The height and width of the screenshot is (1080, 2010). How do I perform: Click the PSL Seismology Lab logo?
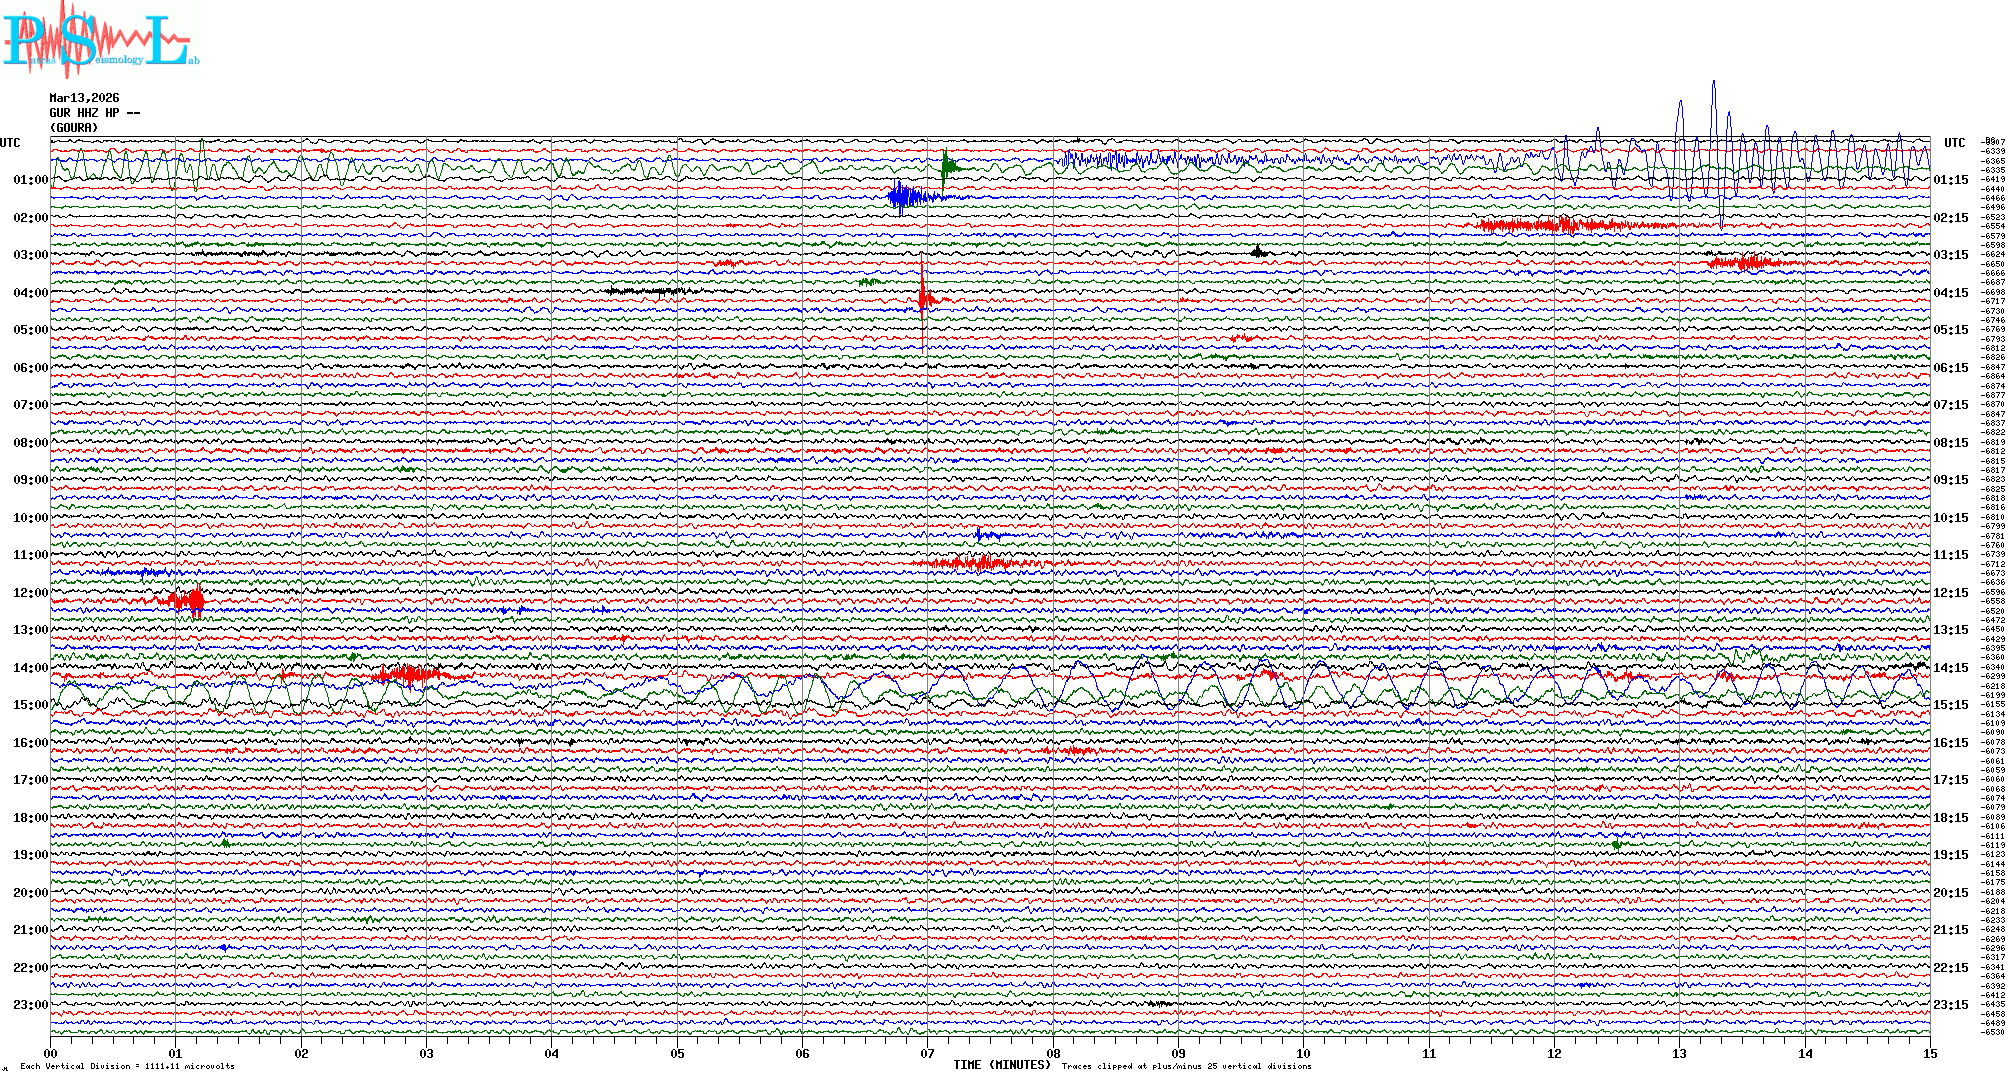(x=98, y=40)
